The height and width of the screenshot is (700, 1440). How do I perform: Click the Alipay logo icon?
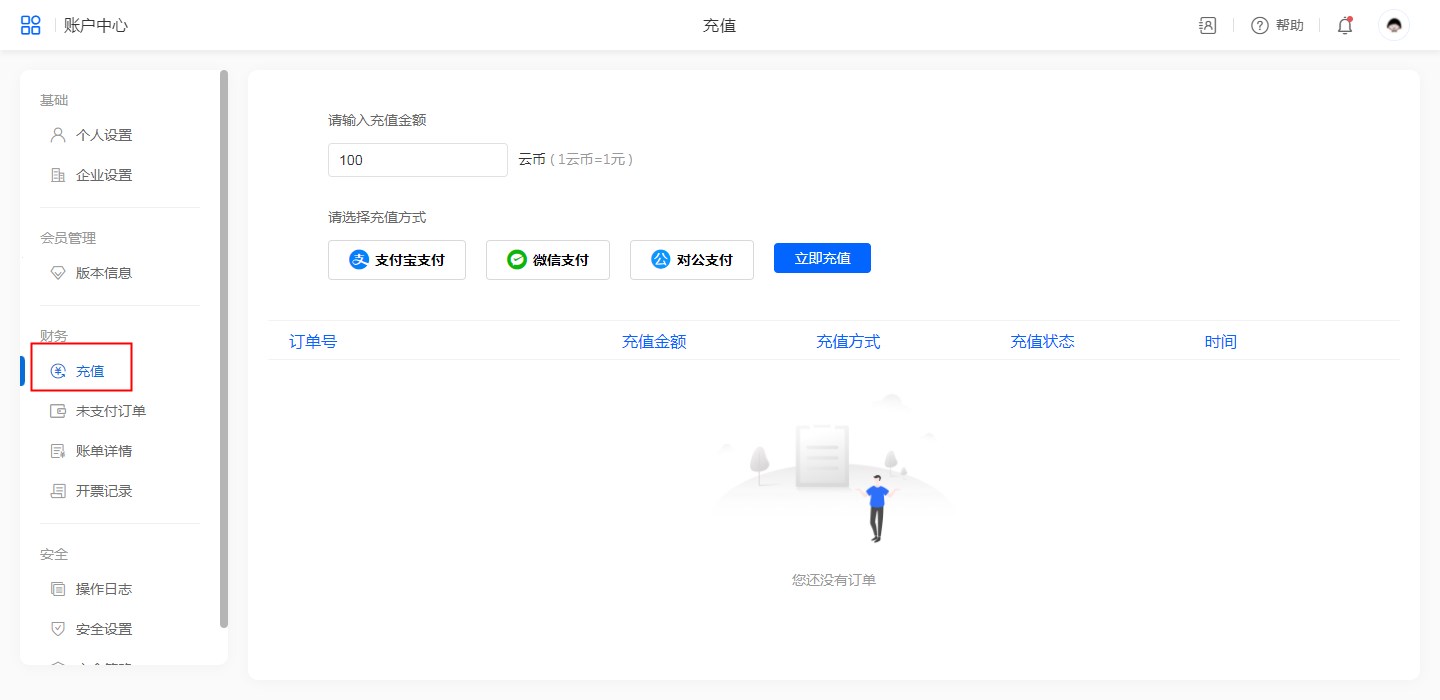point(359,260)
